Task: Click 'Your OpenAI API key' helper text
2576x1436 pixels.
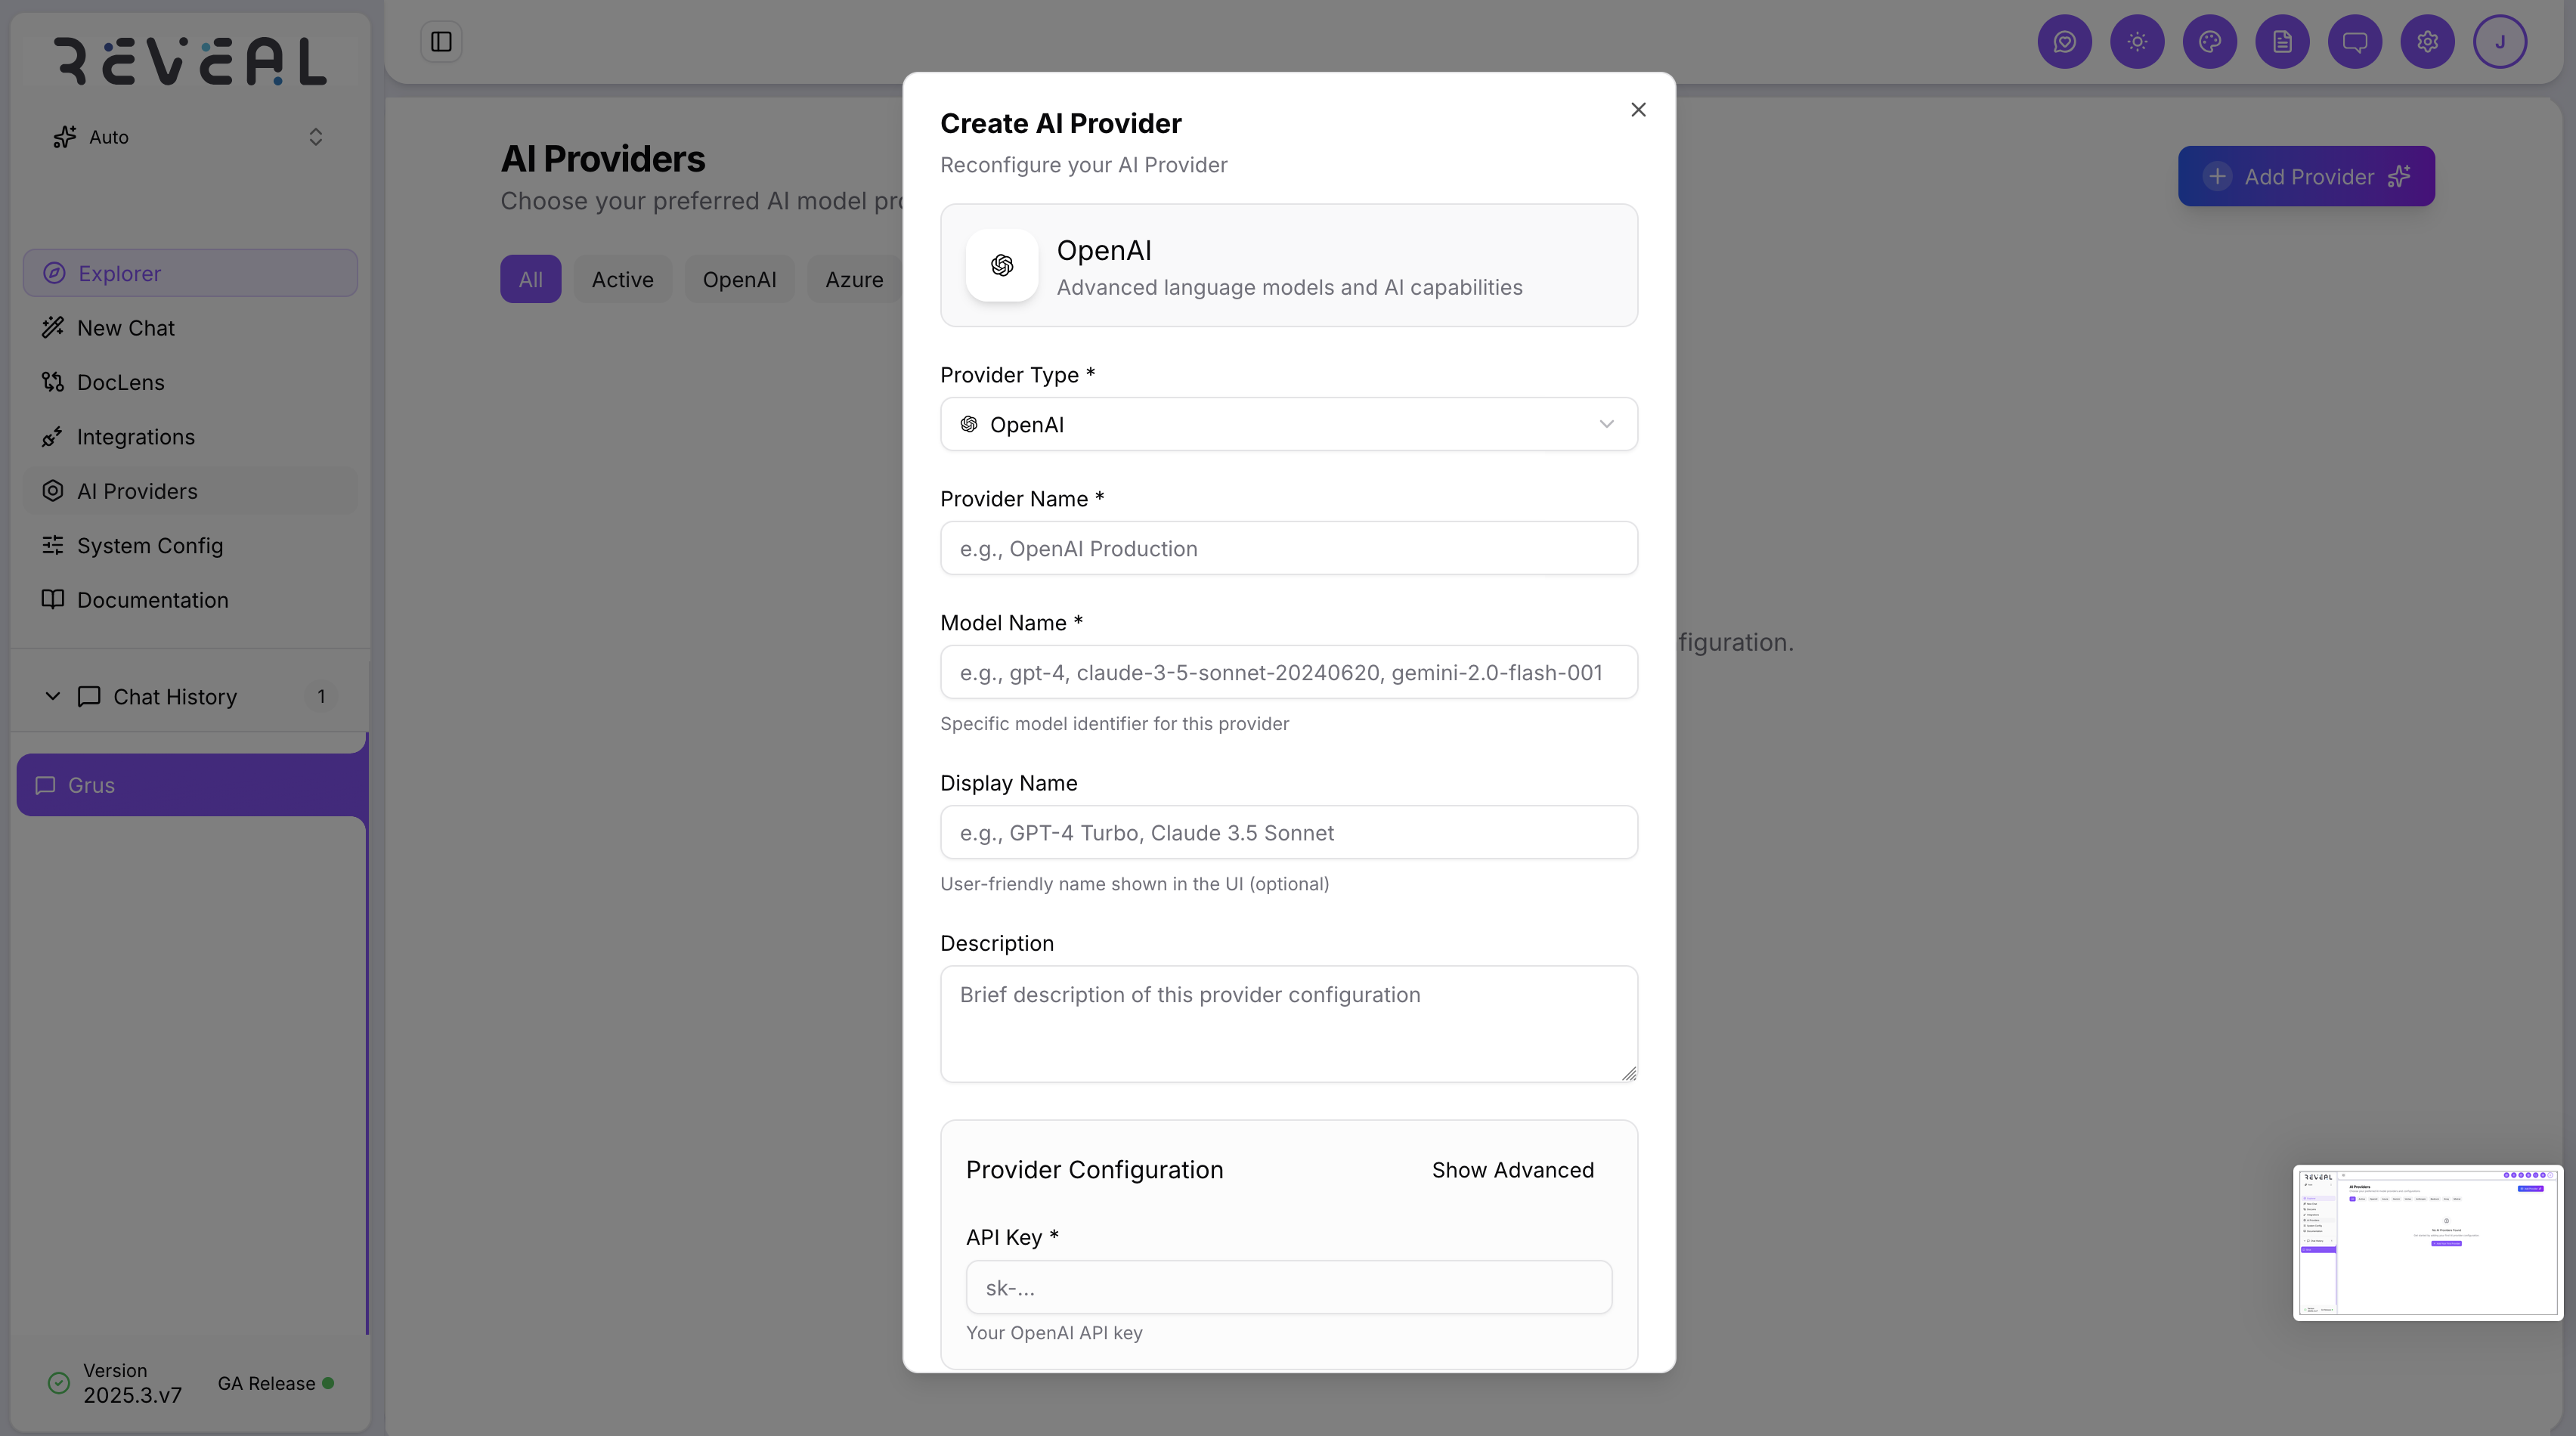Action: point(1054,1333)
